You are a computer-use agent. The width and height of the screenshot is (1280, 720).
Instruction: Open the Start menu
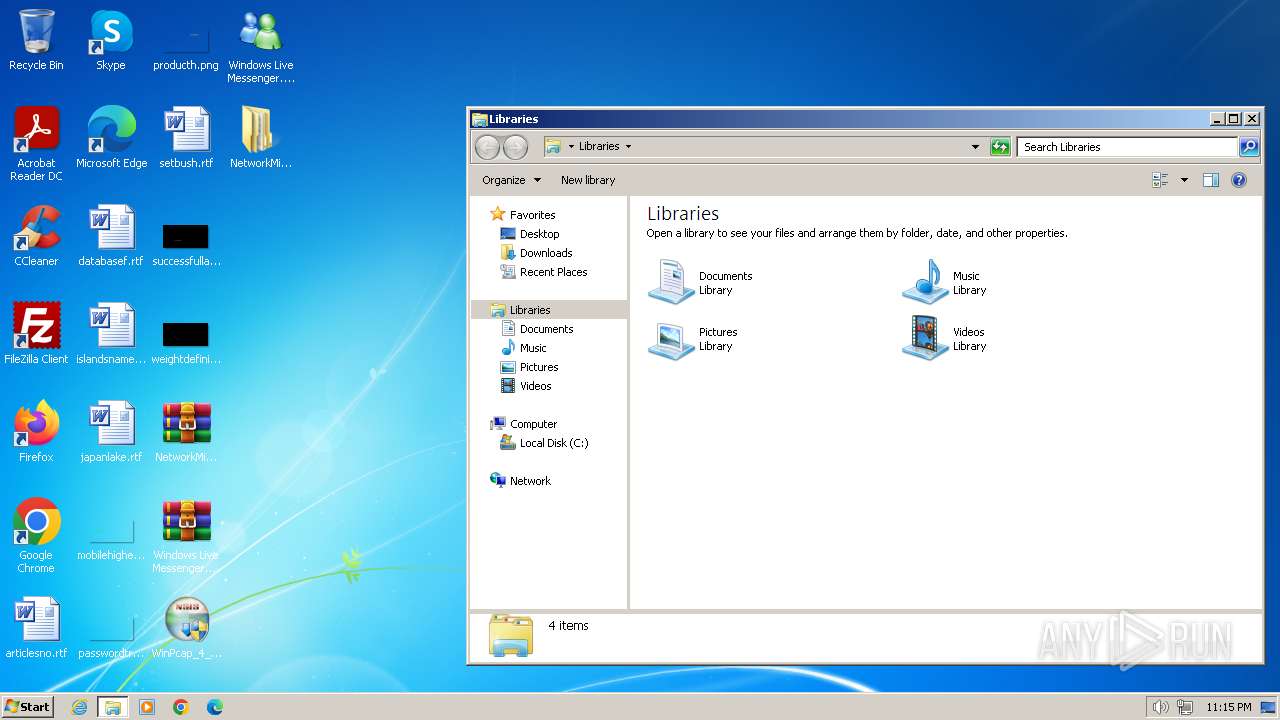click(x=28, y=707)
